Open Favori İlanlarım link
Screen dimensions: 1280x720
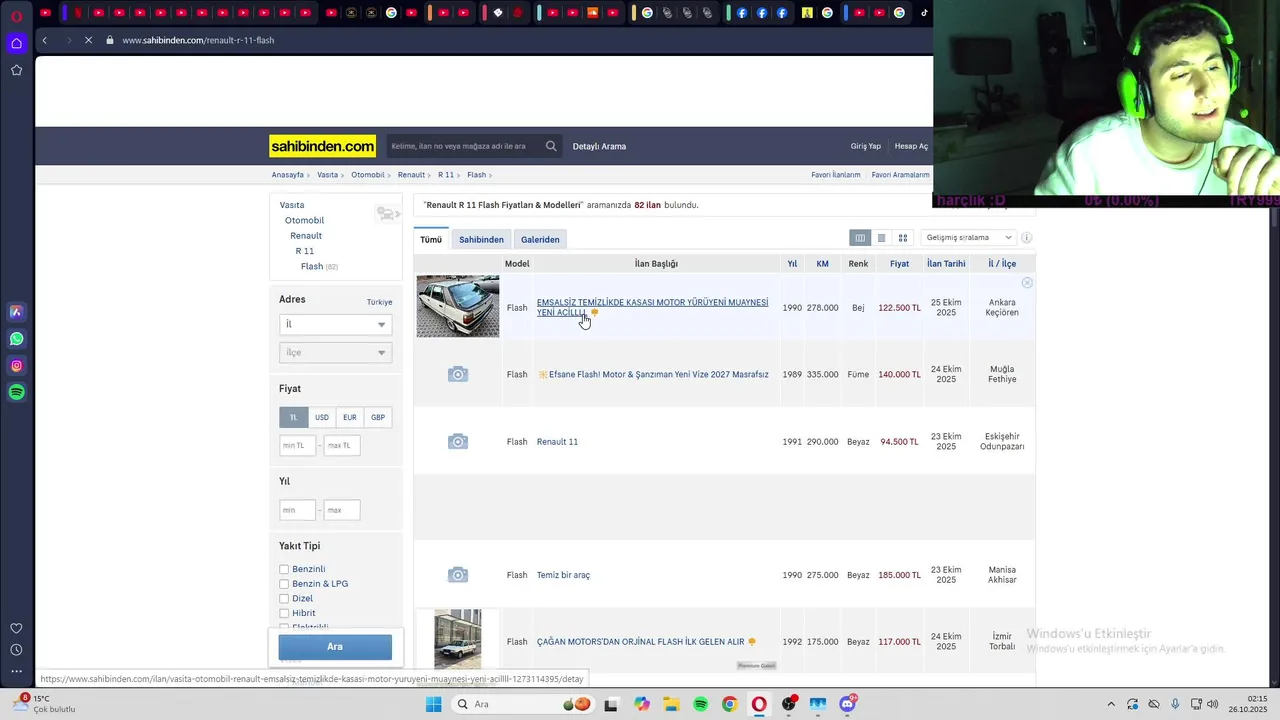pyautogui.click(x=835, y=175)
